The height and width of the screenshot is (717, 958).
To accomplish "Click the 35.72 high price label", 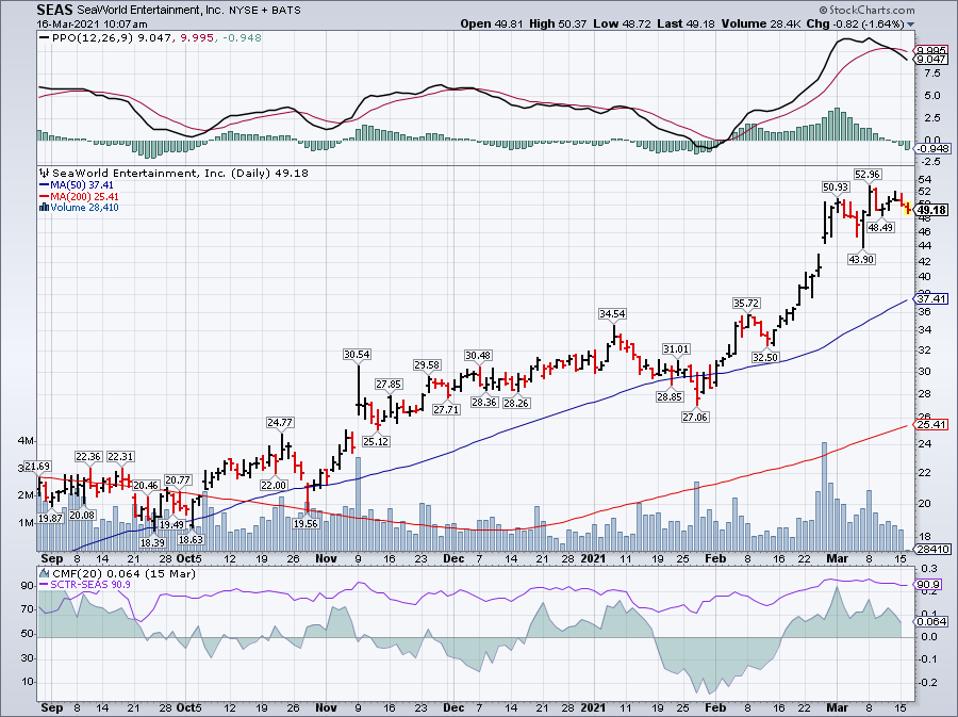I will 746,303.
